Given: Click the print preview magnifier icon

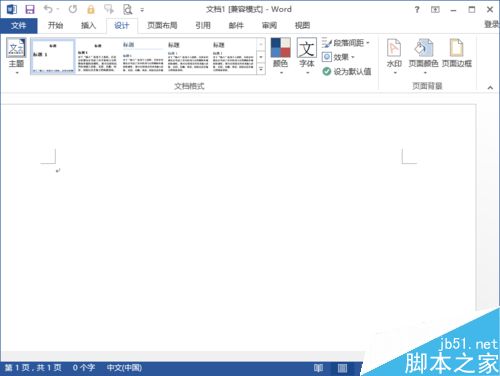Looking at the screenshot, I should tap(127, 9).
